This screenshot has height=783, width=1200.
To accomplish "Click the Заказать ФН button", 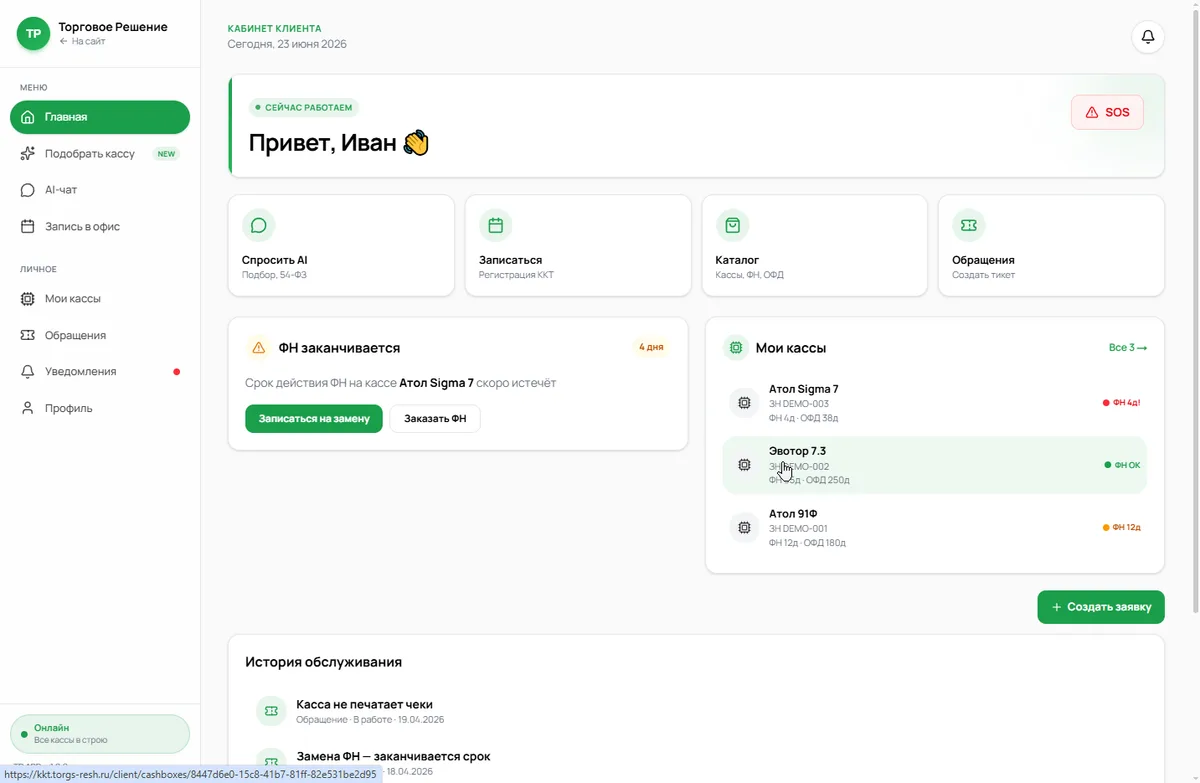I will [435, 419].
